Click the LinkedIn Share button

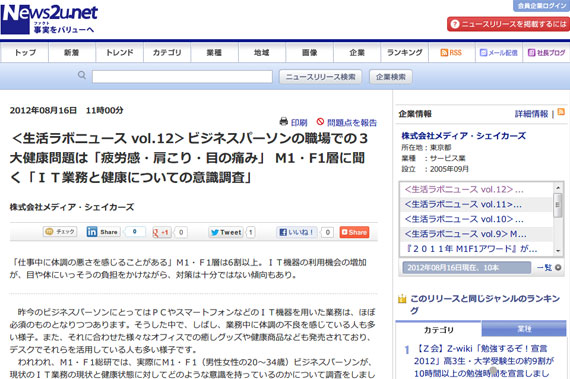(103, 232)
